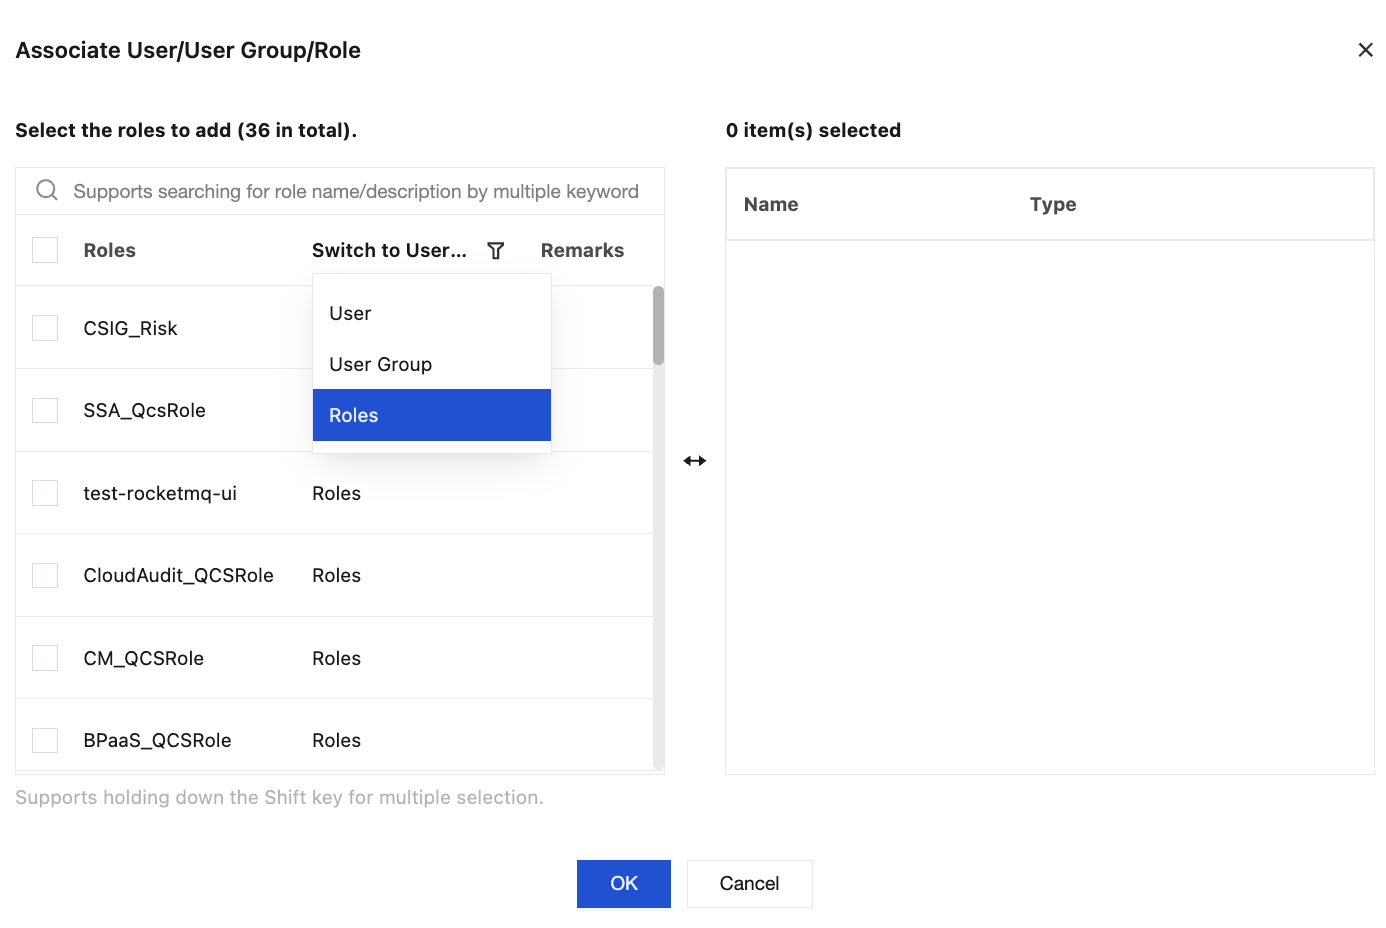Click the search magnifier icon
Viewport: 1386px width, 928px height.
tap(47, 190)
